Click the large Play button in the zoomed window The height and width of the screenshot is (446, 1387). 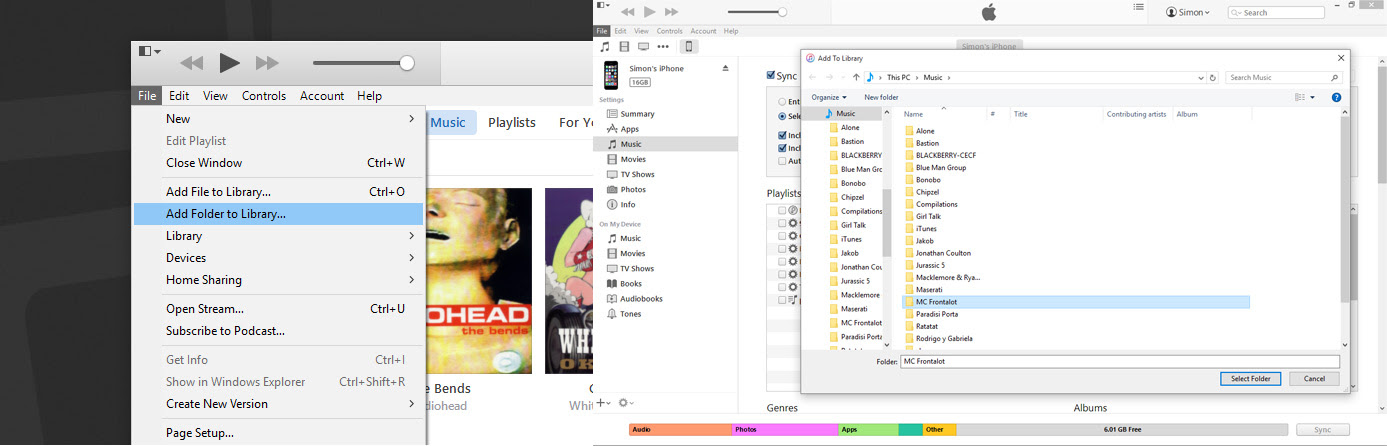(229, 63)
